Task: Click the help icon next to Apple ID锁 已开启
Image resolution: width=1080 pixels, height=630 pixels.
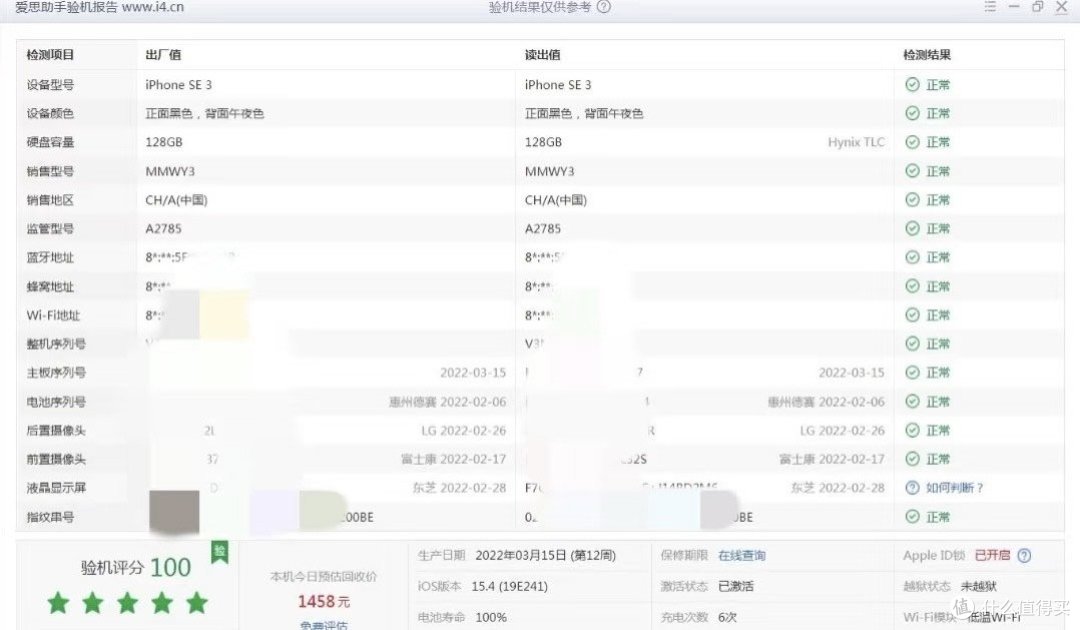Action: (1024, 555)
